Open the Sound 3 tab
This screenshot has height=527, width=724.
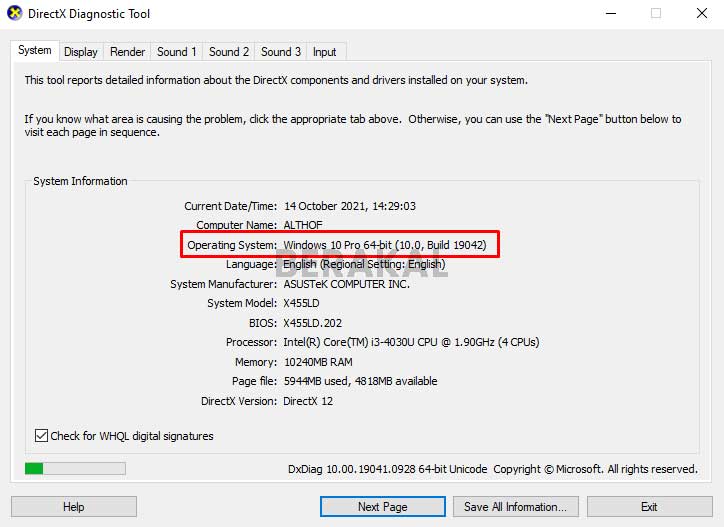[x=281, y=52]
